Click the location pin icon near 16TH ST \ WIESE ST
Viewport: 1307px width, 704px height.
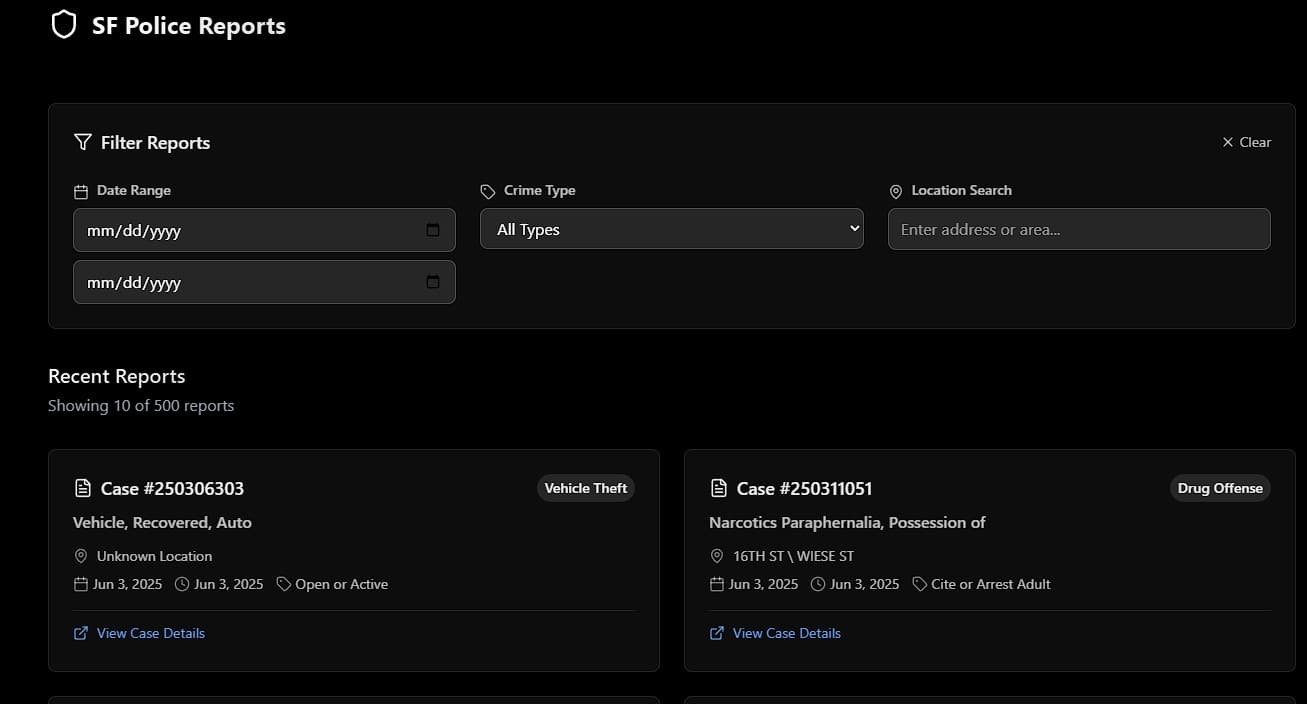pyautogui.click(x=716, y=555)
